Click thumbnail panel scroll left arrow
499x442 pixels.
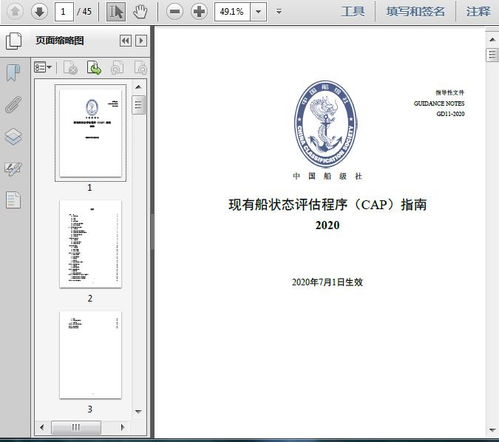coord(42,427)
